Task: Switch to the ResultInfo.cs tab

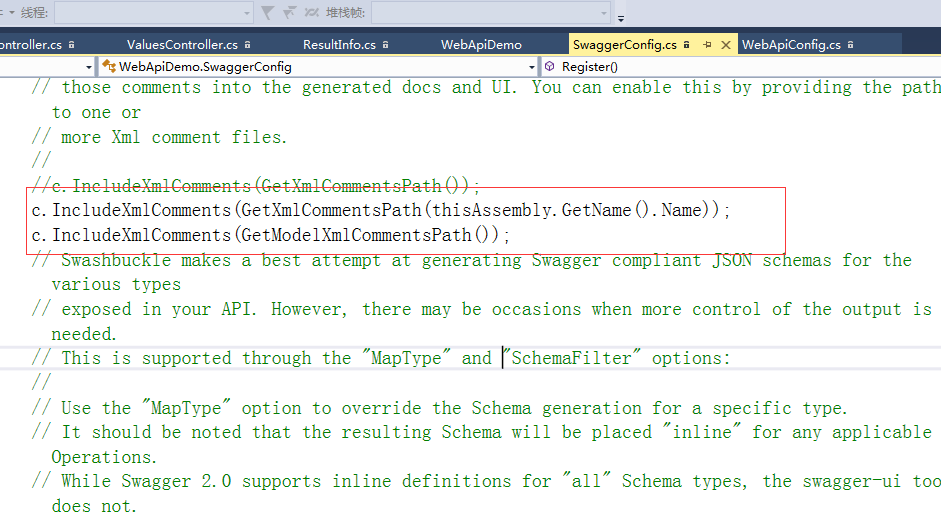Action: coord(339,45)
